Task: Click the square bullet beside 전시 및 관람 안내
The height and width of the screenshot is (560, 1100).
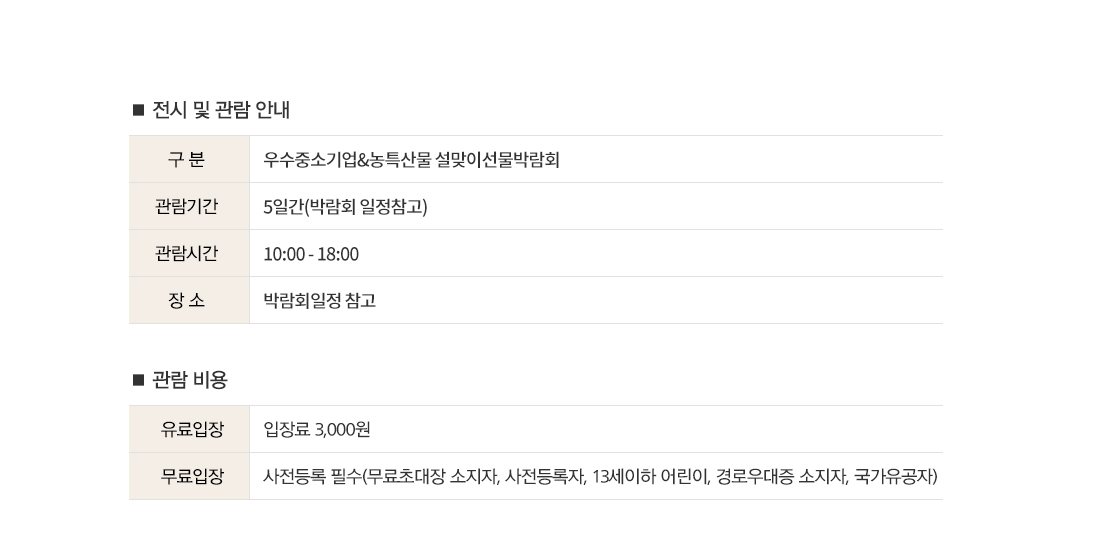Action: point(139,110)
